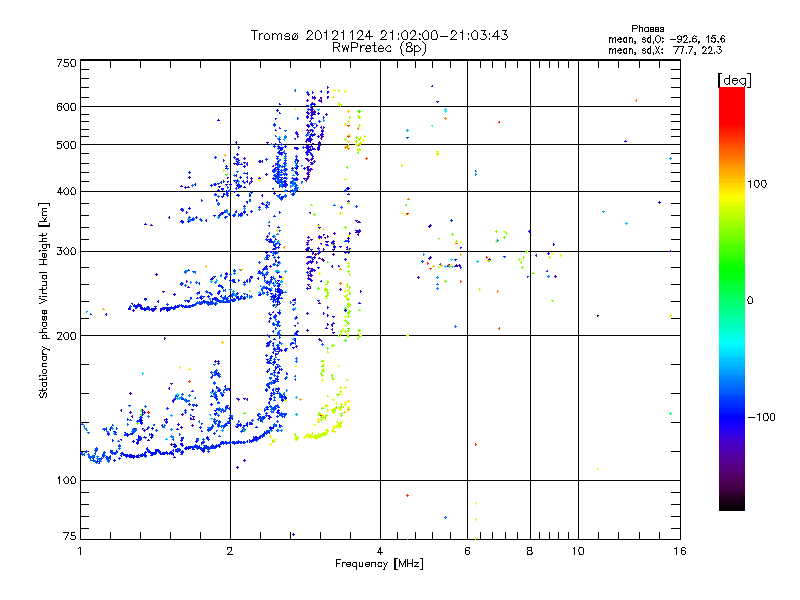Click the black colorbar bottom end
Viewport: 800px width, 600px height.
click(732, 504)
